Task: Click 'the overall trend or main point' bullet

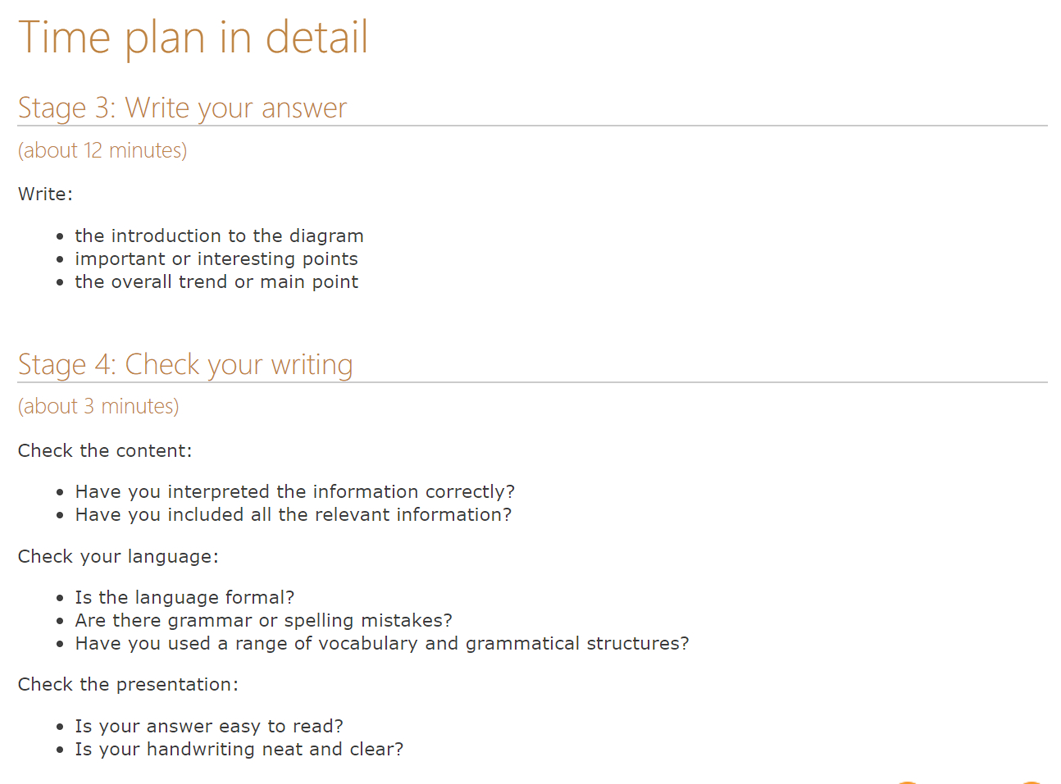Action: (216, 282)
